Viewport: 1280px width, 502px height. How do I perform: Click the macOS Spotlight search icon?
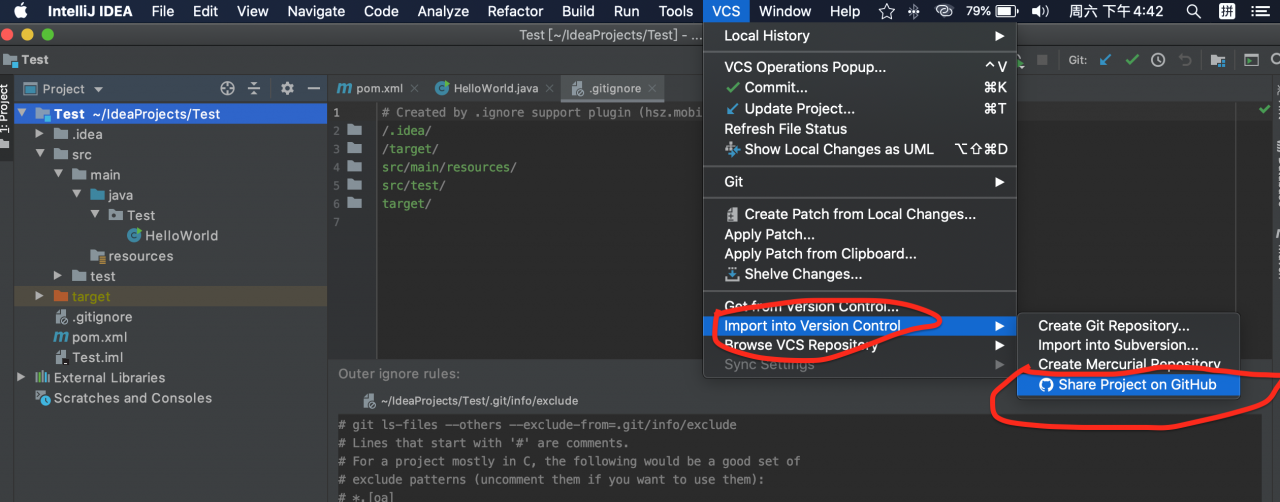(1193, 12)
